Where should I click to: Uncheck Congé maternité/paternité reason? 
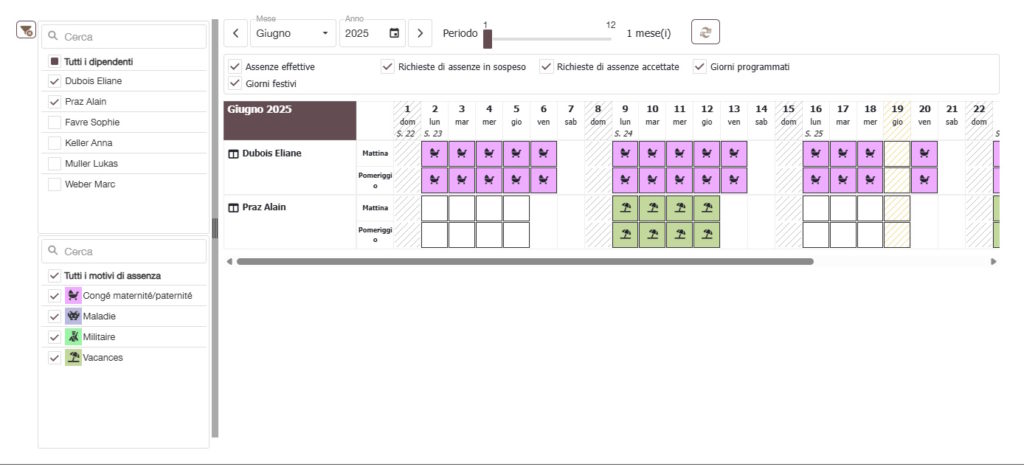[x=54, y=296]
